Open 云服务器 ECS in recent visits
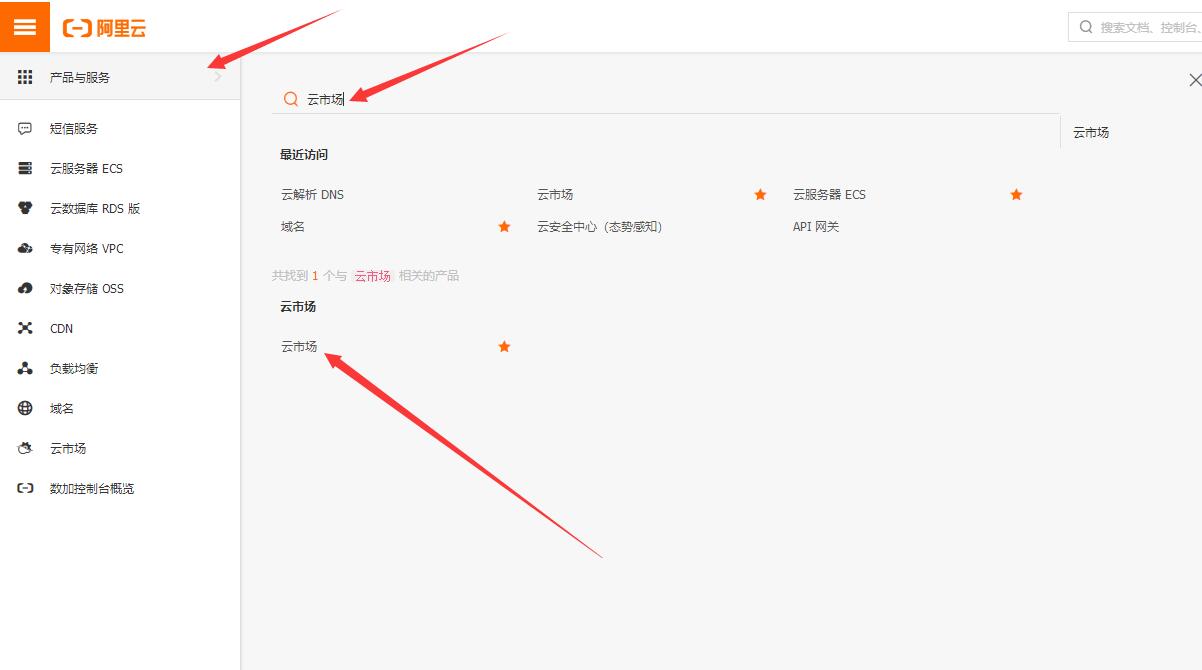This screenshot has width=1202, height=670. [x=829, y=195]
